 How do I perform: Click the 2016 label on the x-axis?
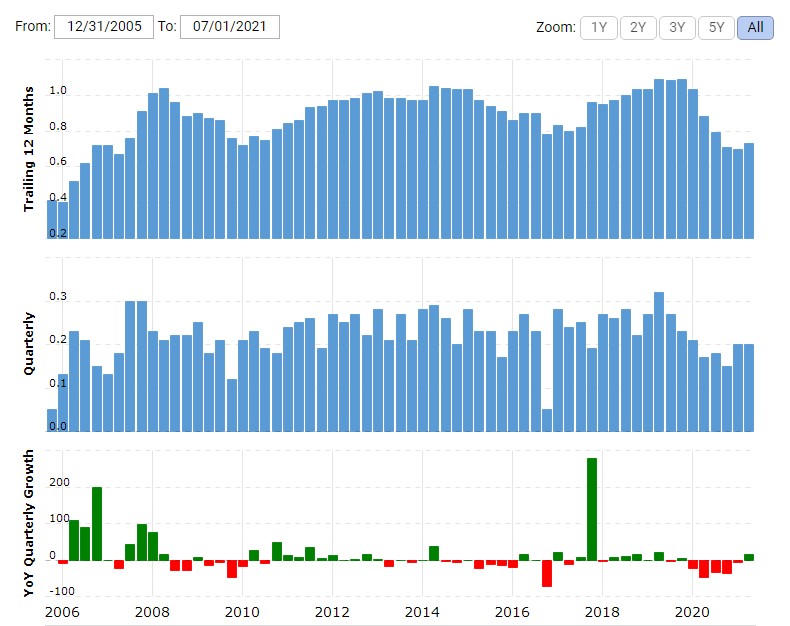click(512, 612)
